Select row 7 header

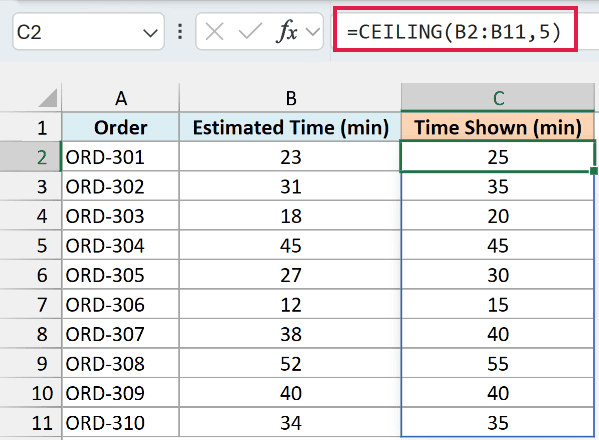[x=31, y=304]
